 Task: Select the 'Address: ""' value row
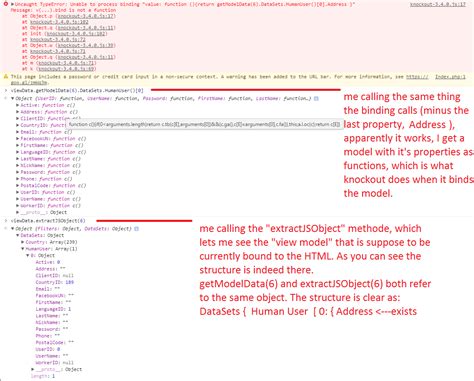coord(51,269)
